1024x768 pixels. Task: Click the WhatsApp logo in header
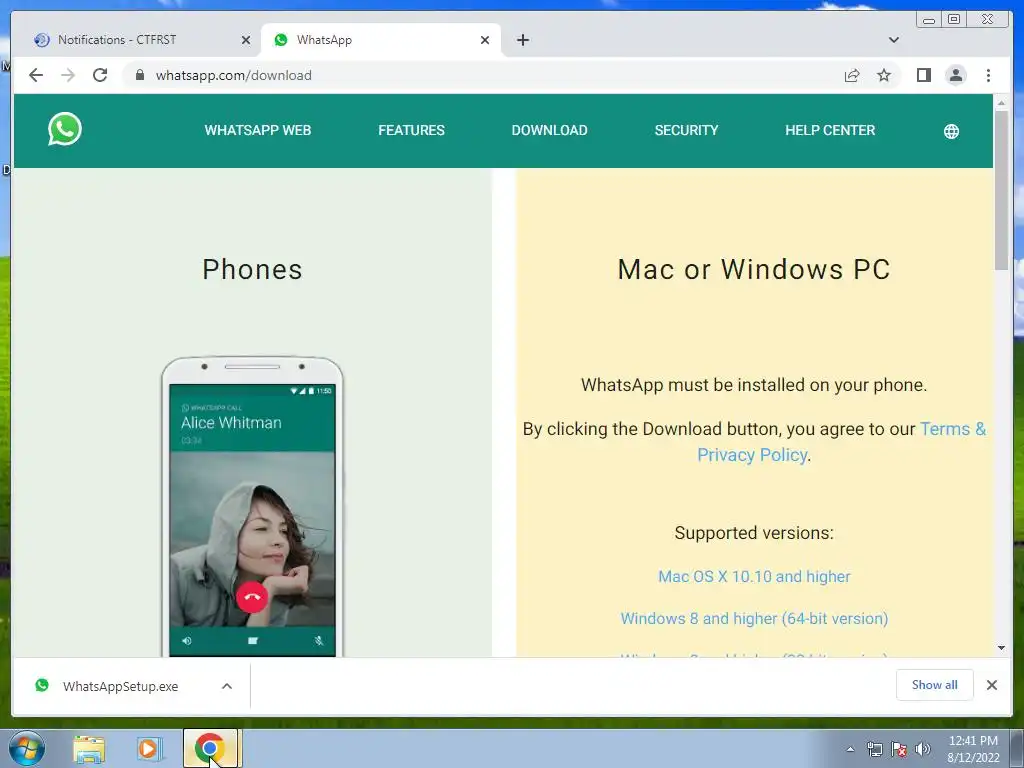(65, 129)
